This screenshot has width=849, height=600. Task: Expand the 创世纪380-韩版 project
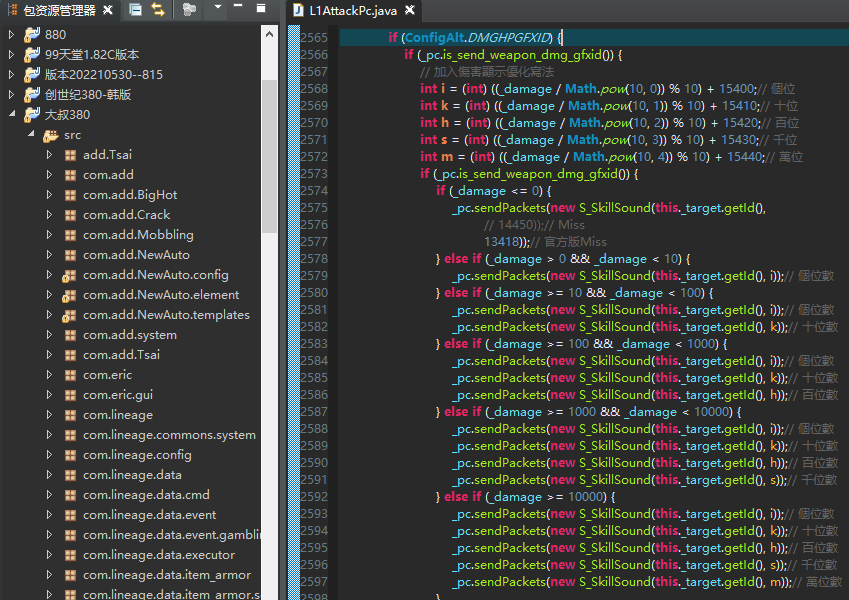tap(11, 95)
